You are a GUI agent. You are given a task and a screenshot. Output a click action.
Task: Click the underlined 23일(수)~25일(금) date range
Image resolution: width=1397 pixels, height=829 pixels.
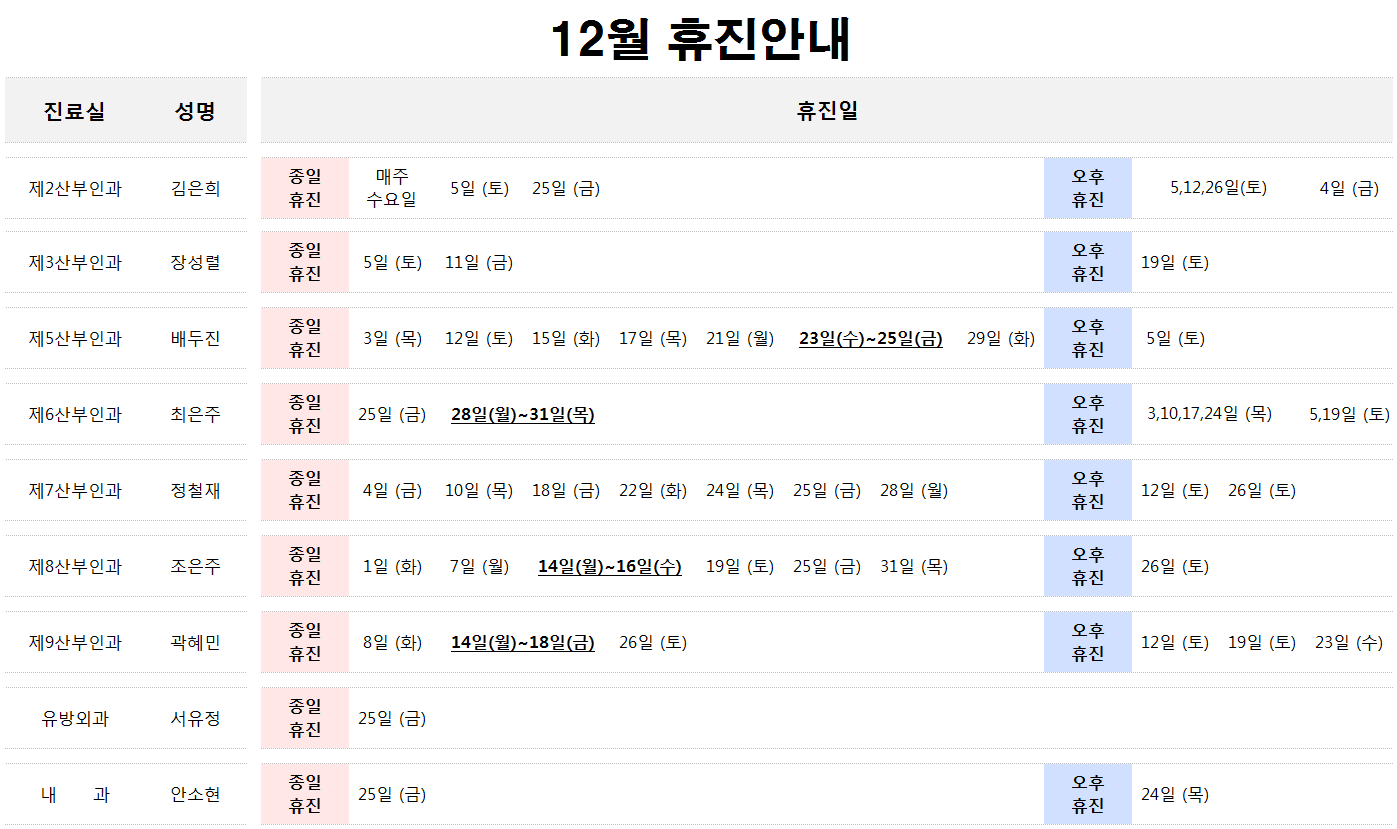point(871,339)
